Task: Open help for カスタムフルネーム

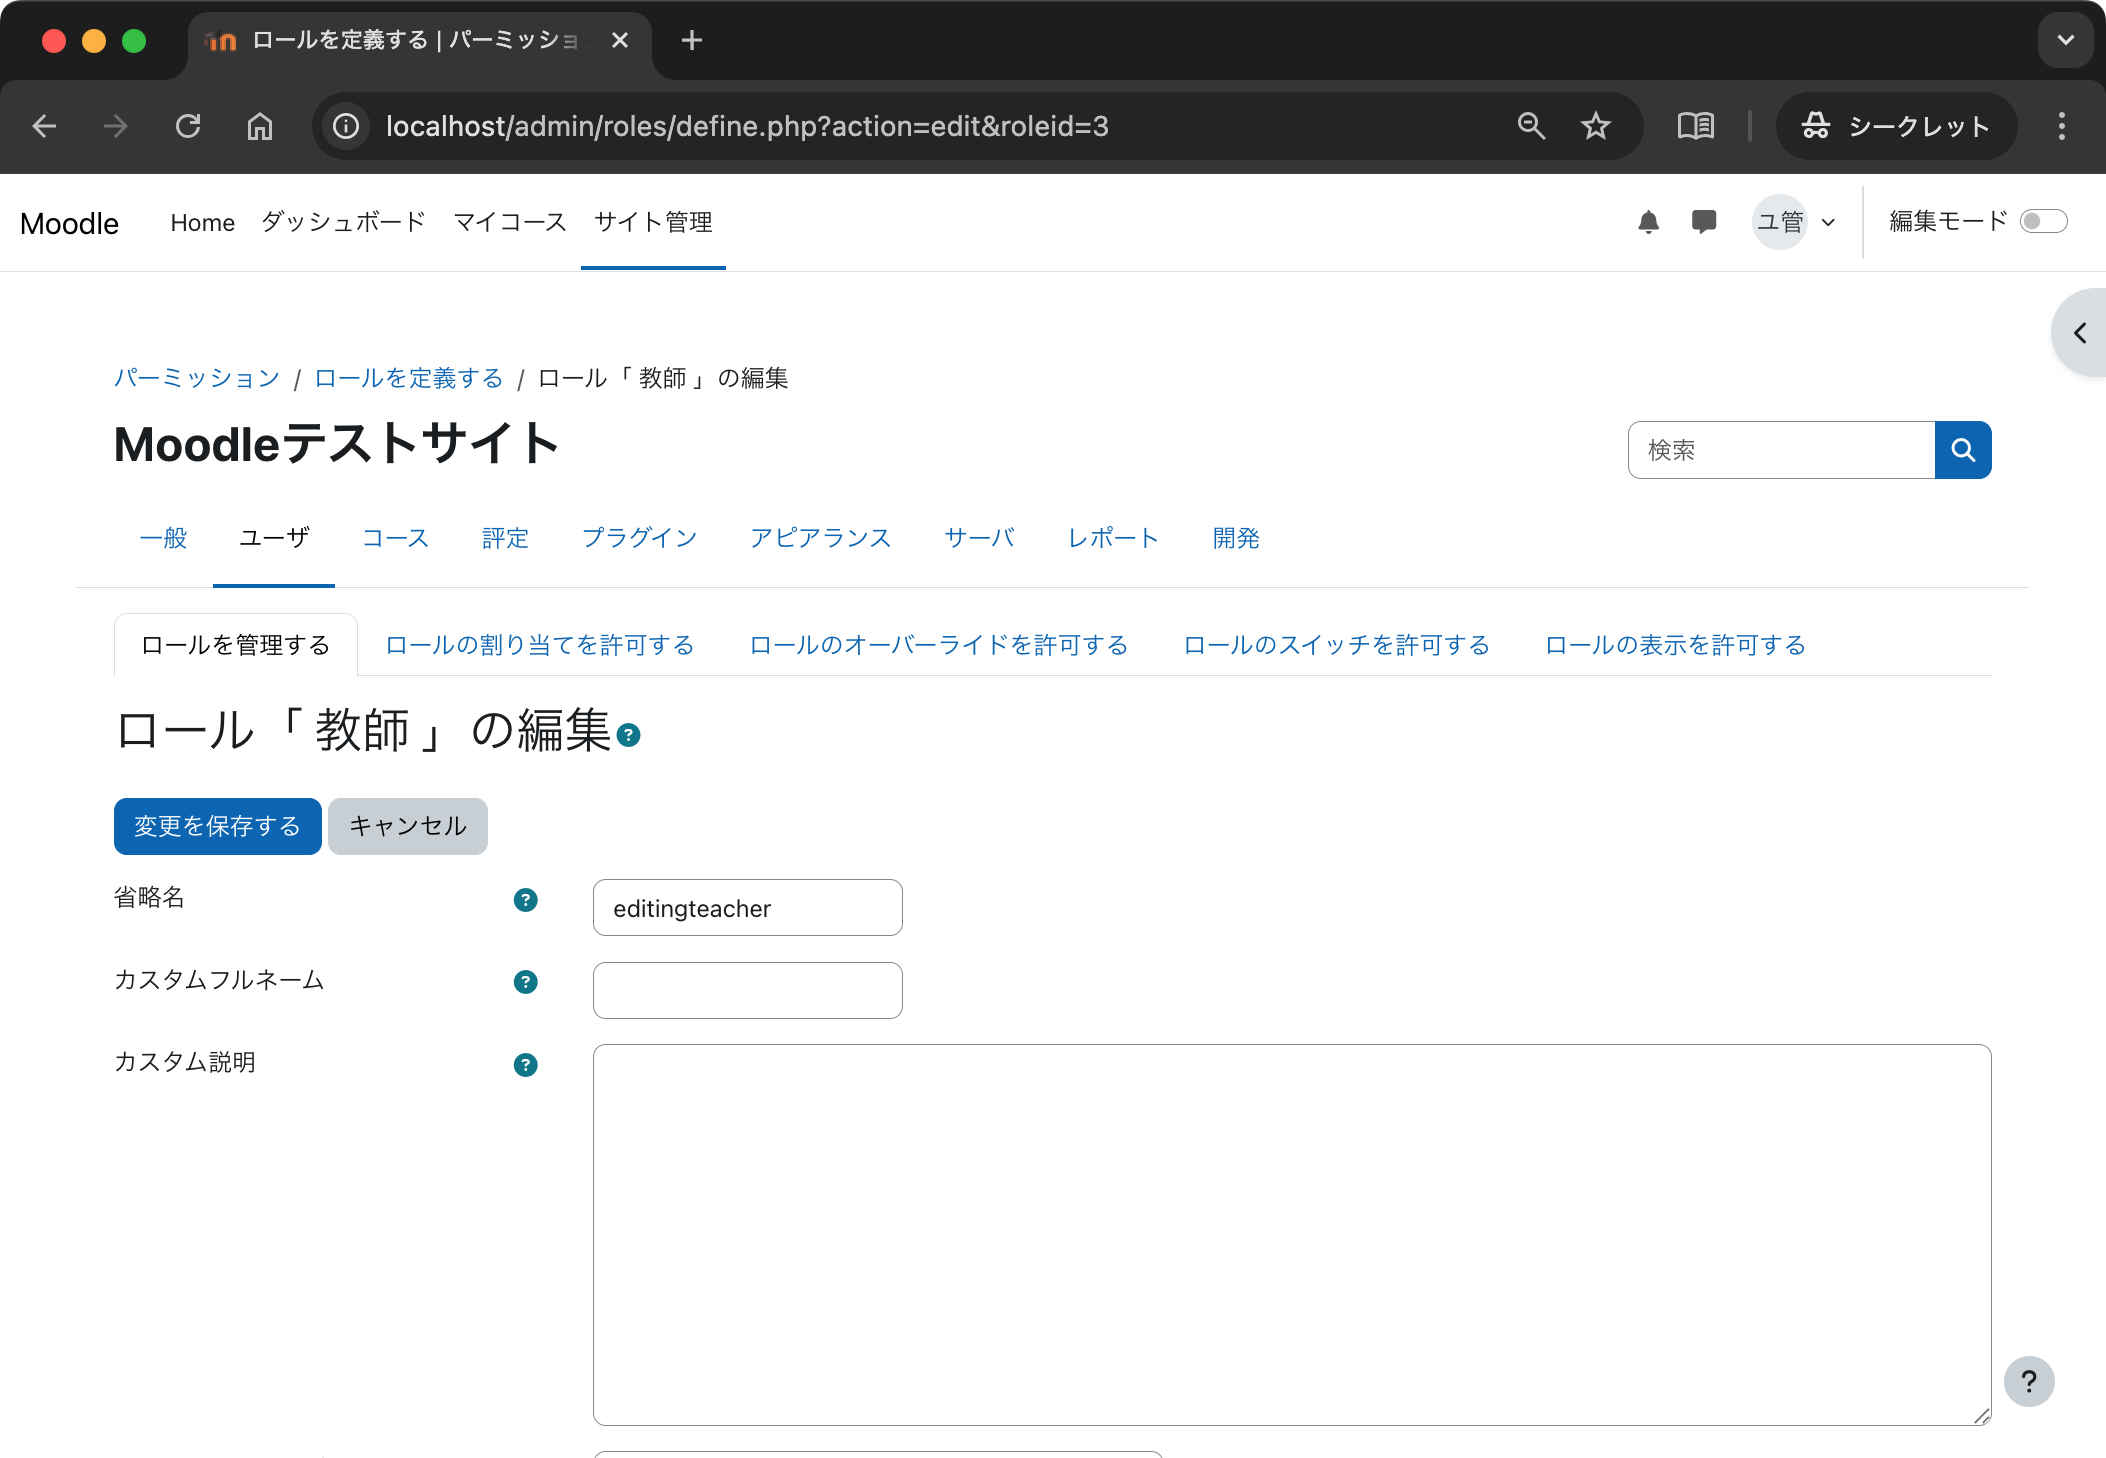Action: click(x=525, y=982)
